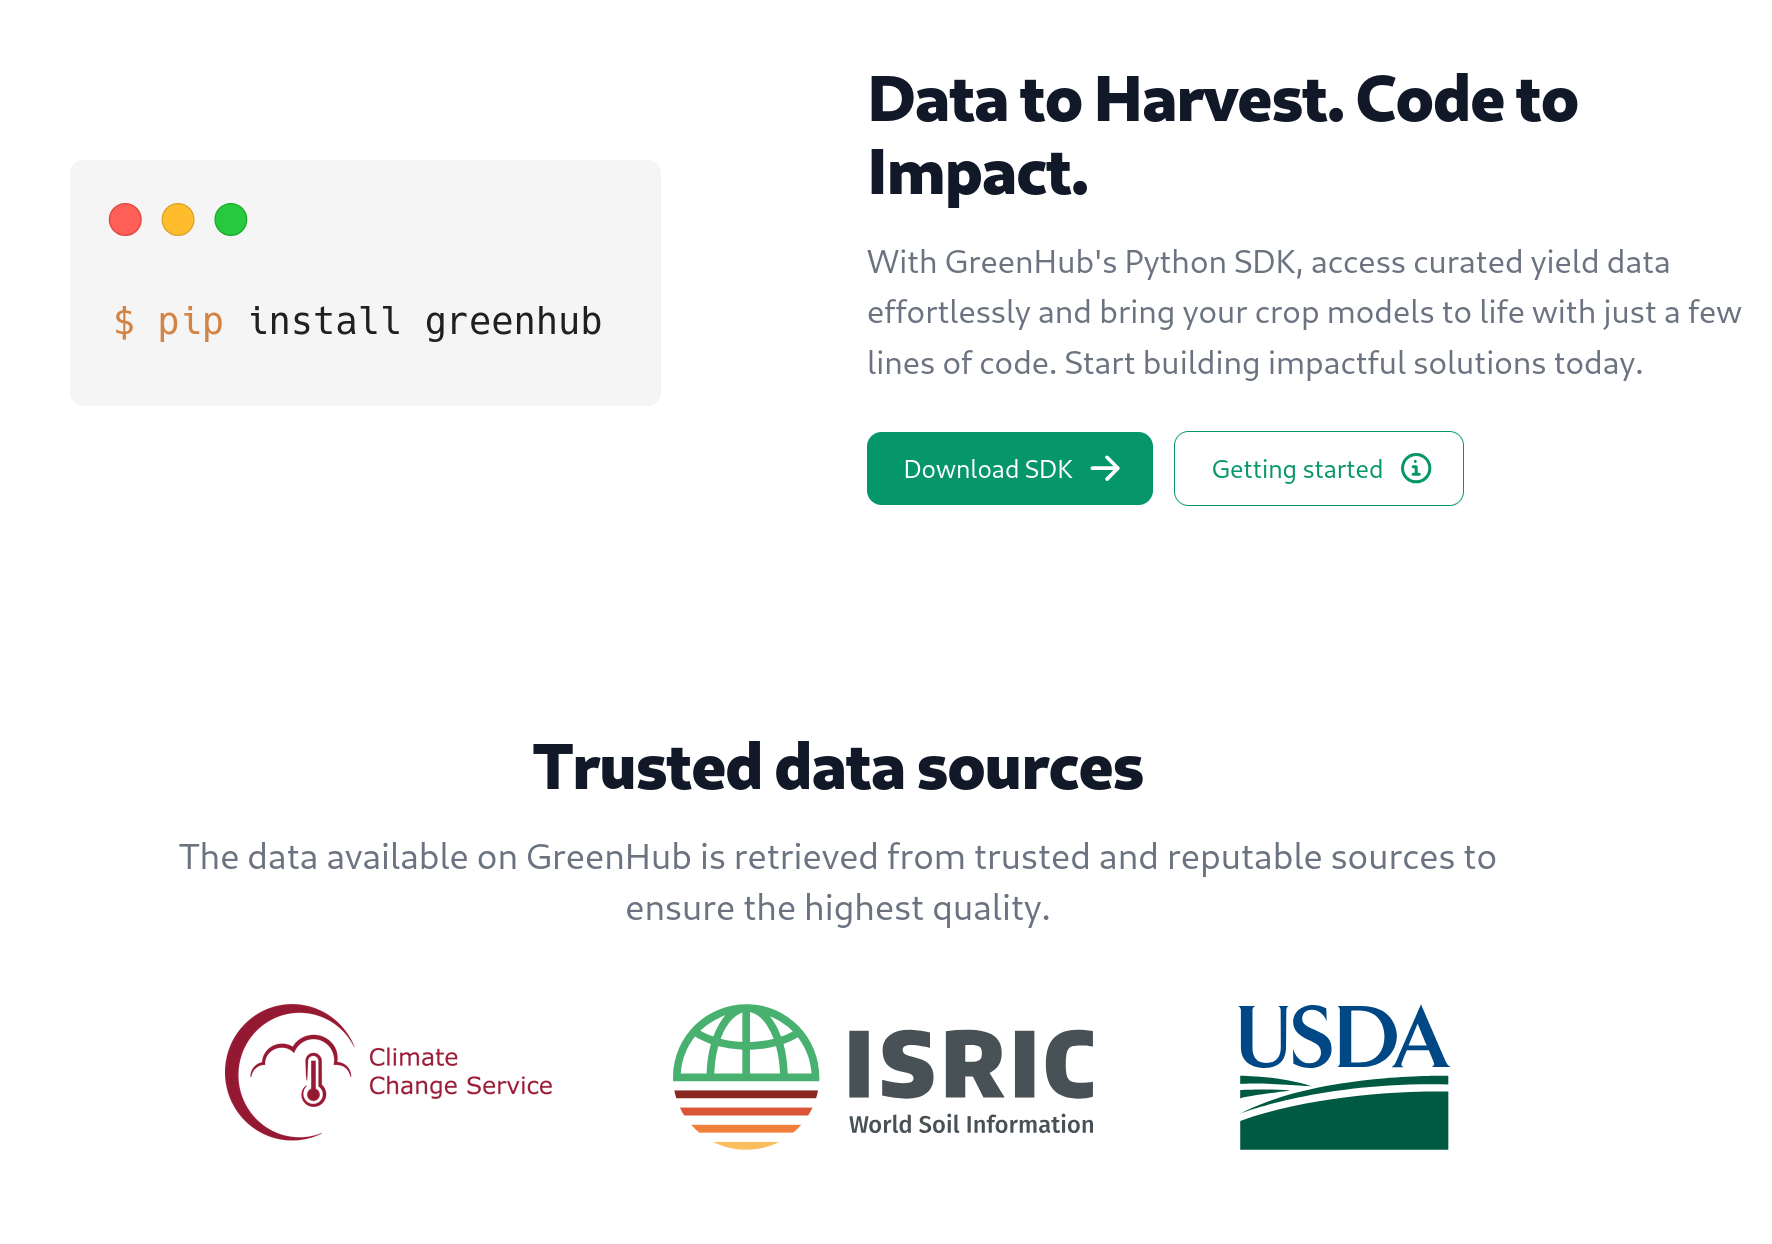Click the Climate Change Service text label

[460, 1071]
